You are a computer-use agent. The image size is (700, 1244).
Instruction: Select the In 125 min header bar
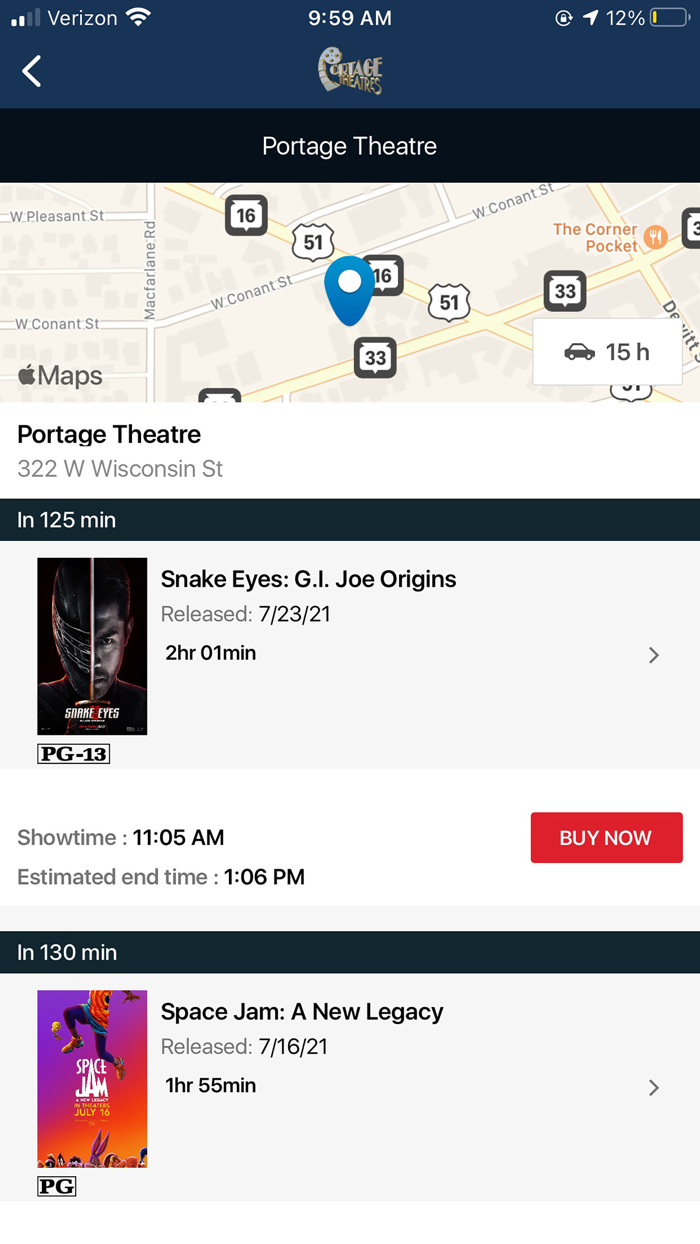(350, 520)
